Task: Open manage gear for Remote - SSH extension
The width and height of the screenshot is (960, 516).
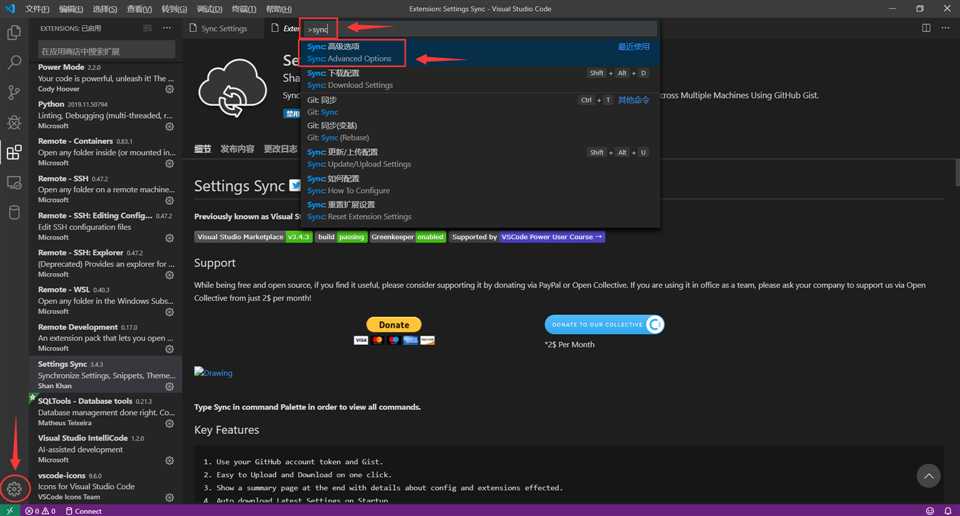Action: (x=170, y=200)
